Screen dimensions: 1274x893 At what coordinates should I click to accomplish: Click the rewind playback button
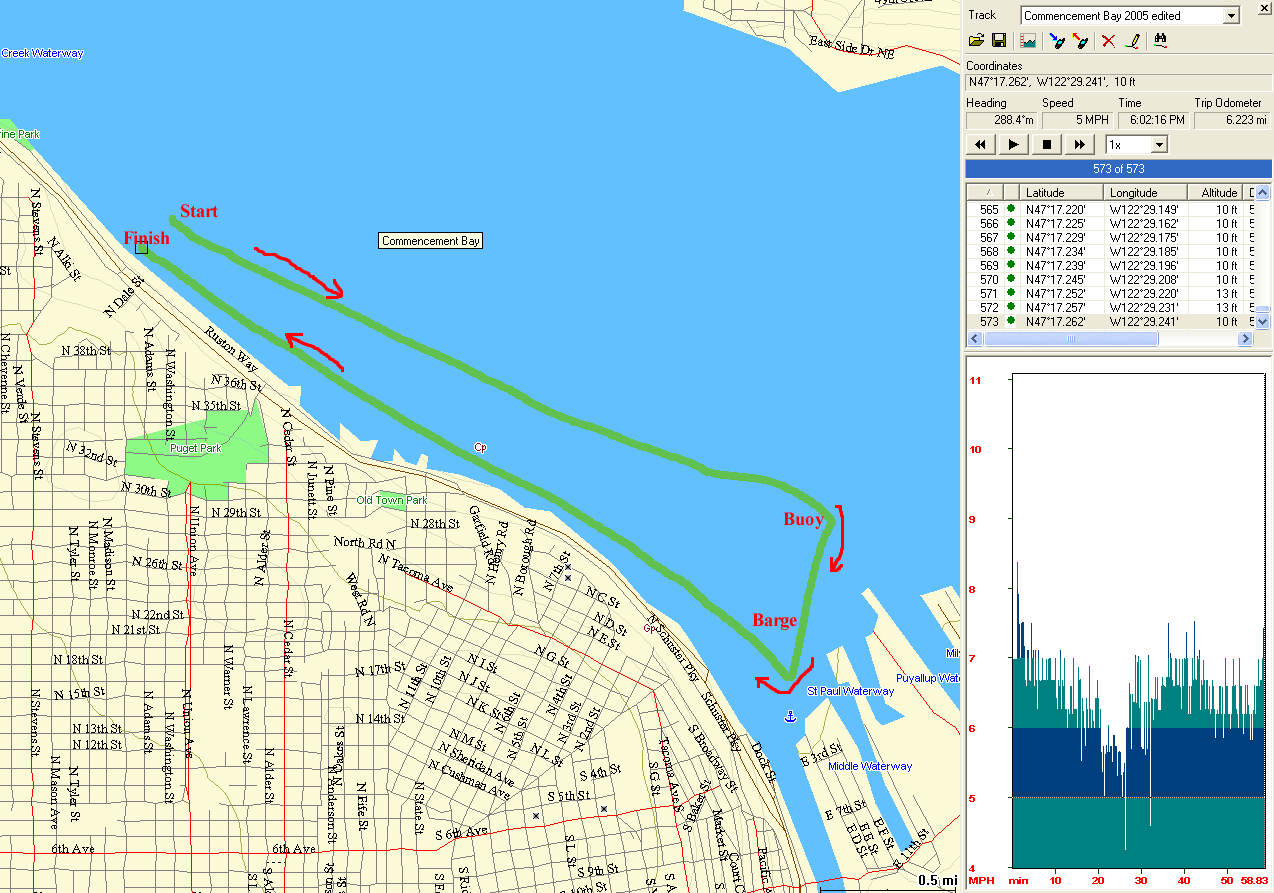pyautogui.click(x=980, y=145)
